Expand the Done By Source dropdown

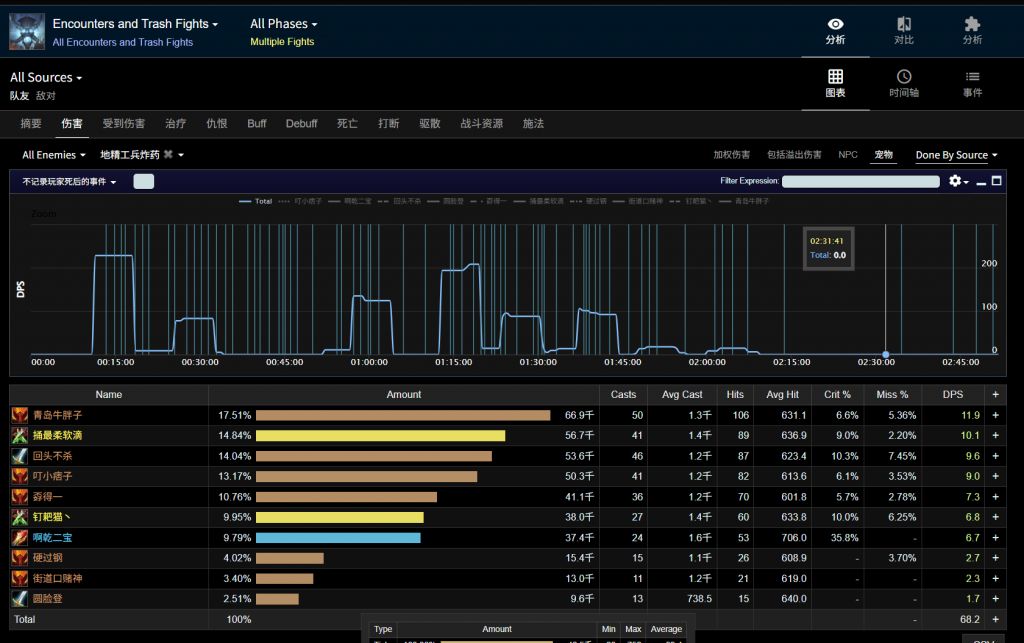pos(956,155)
